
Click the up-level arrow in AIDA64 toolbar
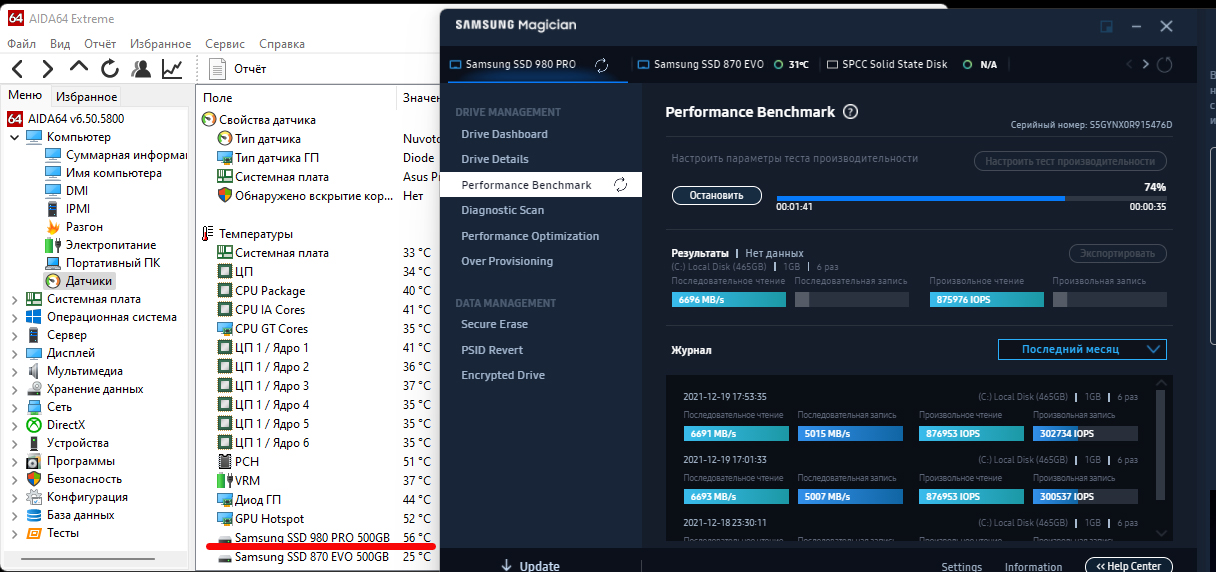point(79,69)
